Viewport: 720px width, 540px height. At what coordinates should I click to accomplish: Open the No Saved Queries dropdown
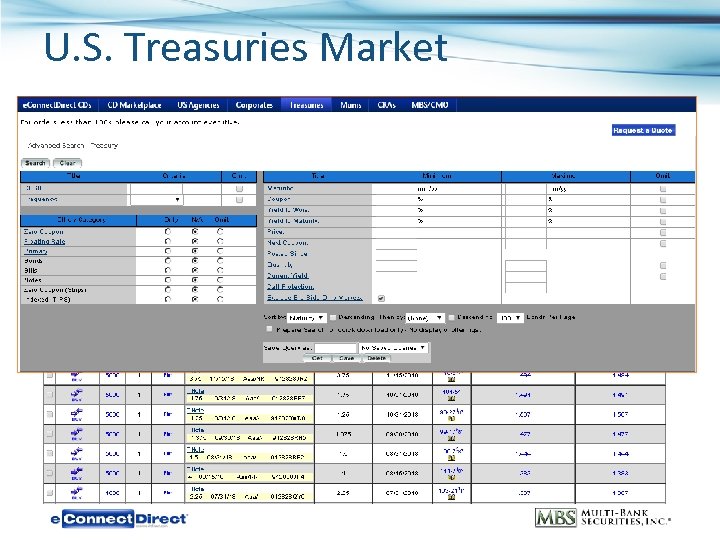point(394,348)
